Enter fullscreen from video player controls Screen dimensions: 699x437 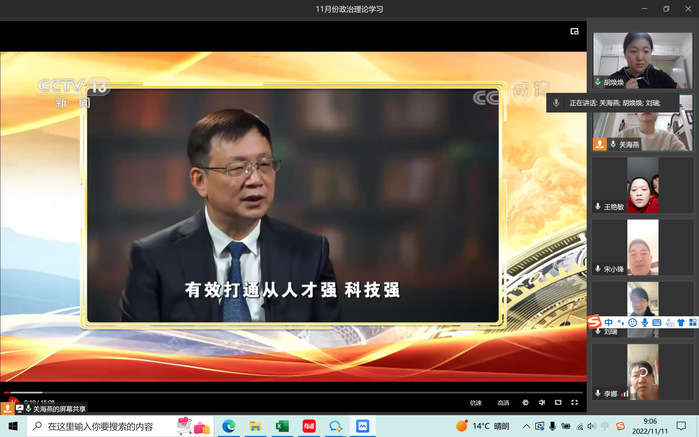click(574, 402)
